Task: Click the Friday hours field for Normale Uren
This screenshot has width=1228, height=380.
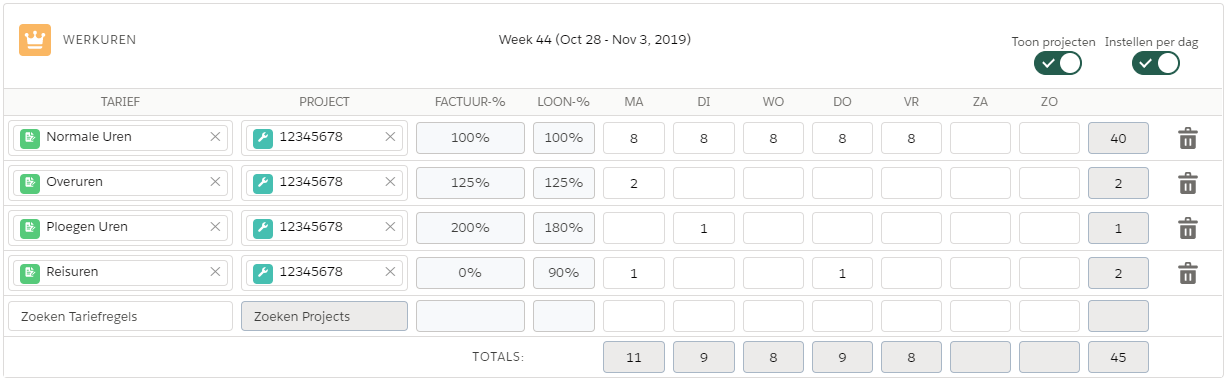Action: tap(911, 138)
